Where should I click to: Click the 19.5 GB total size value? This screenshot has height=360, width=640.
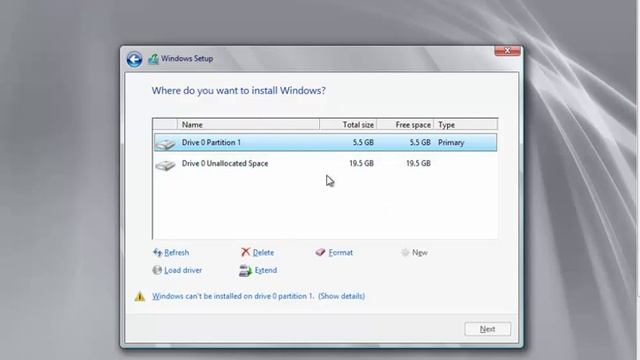pyautogui.click(x=361, y=163)
